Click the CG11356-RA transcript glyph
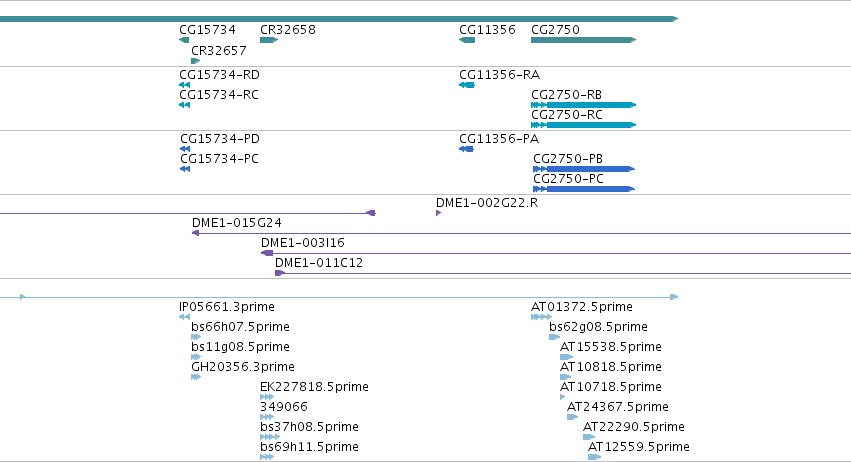The width and height of the screenshot is (851, 462). (x=467, y=85)
